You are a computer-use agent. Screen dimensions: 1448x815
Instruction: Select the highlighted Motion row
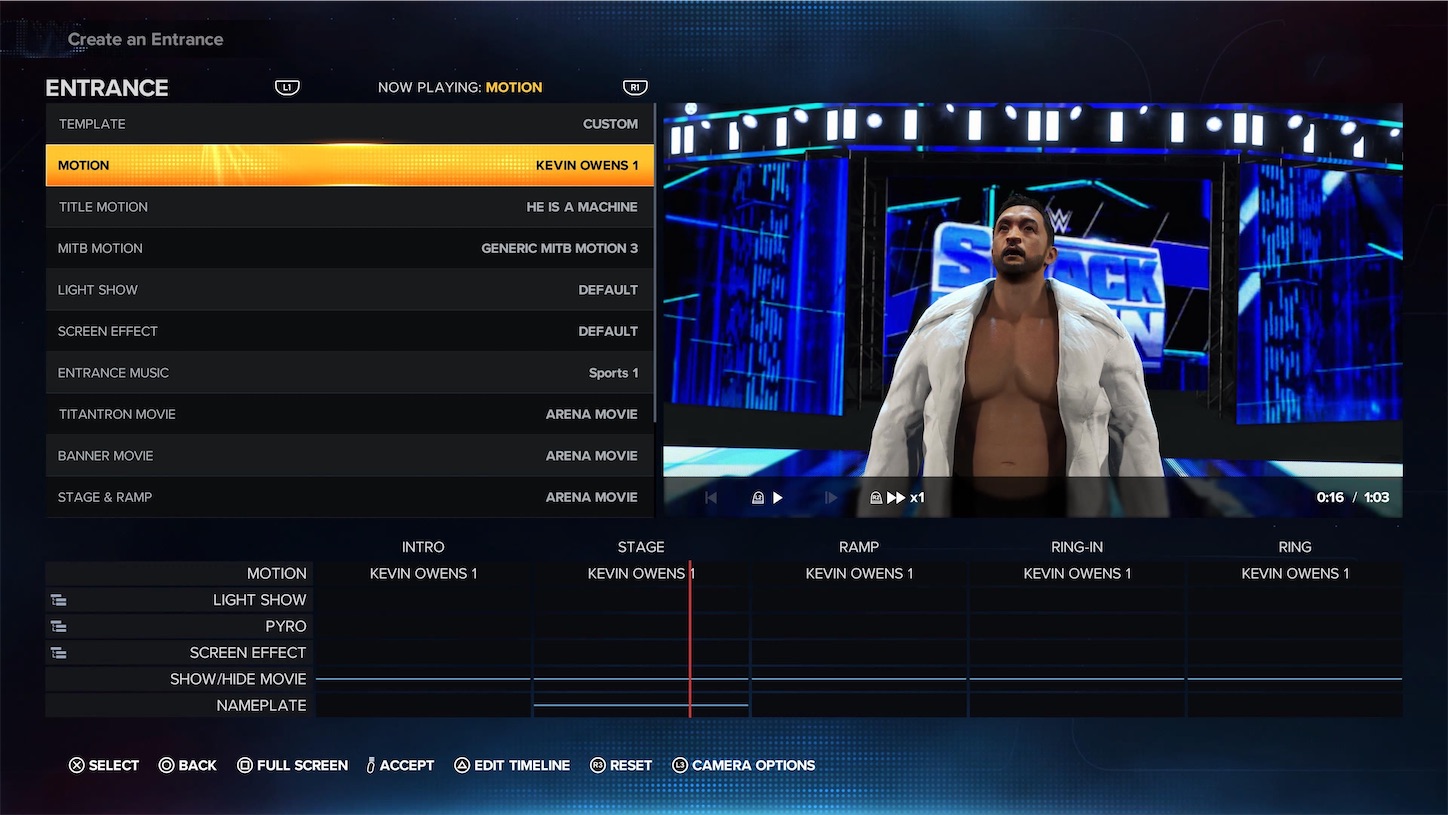click(x=350, y=165)
